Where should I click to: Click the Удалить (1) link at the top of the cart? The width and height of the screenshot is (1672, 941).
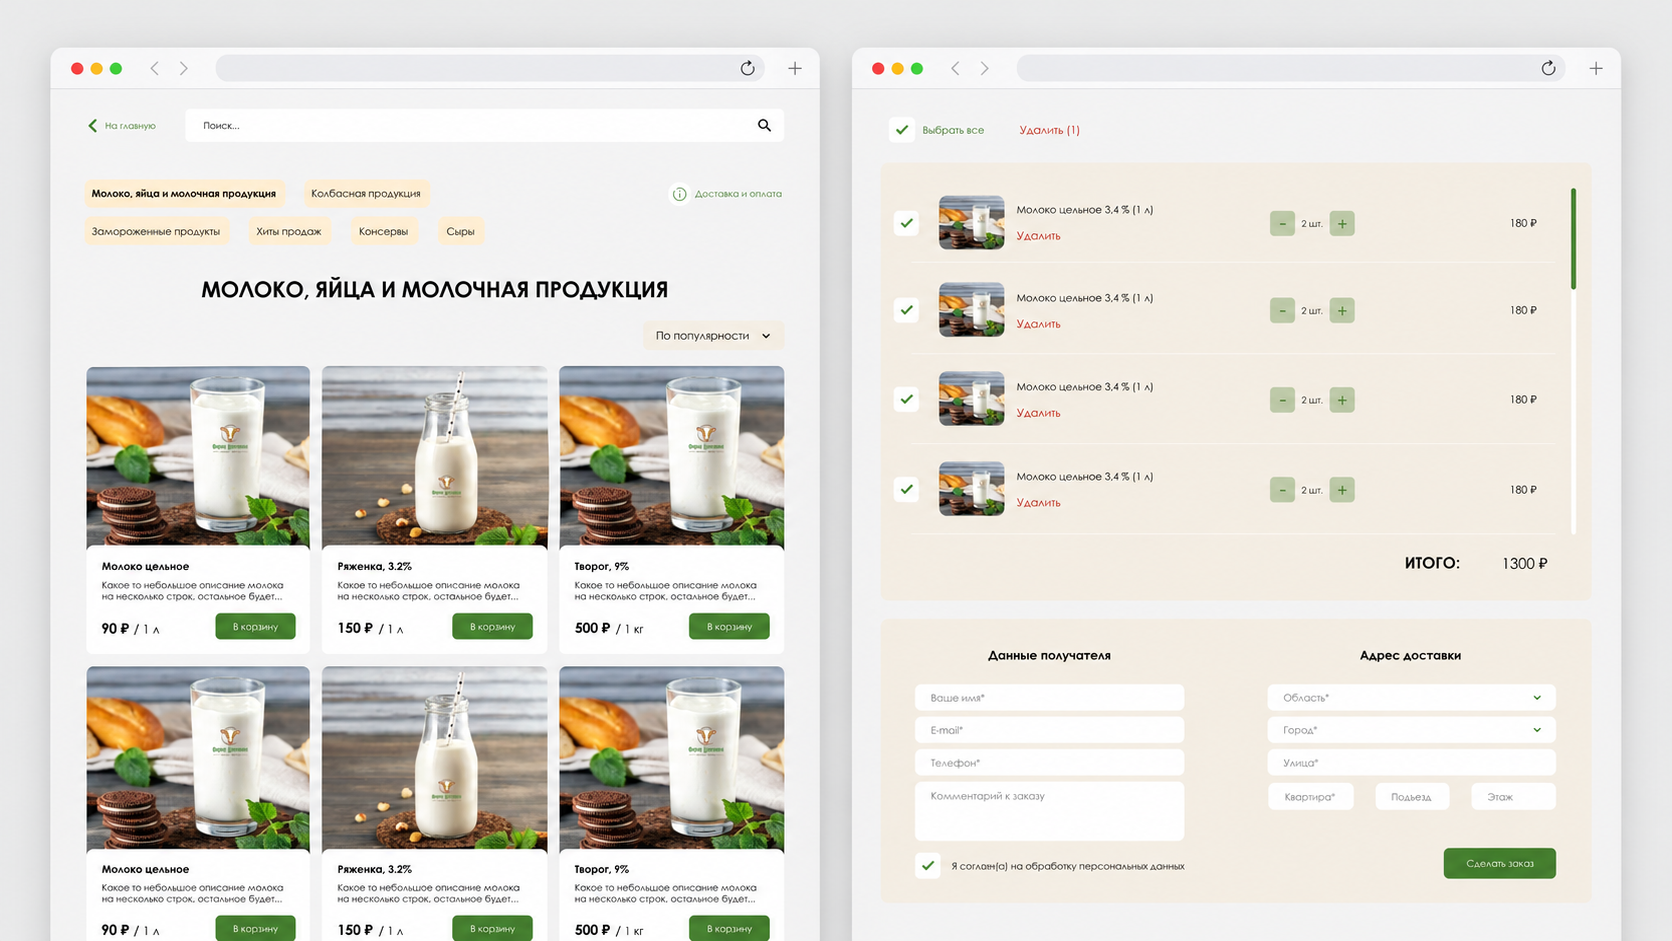tap(1049, 130)
